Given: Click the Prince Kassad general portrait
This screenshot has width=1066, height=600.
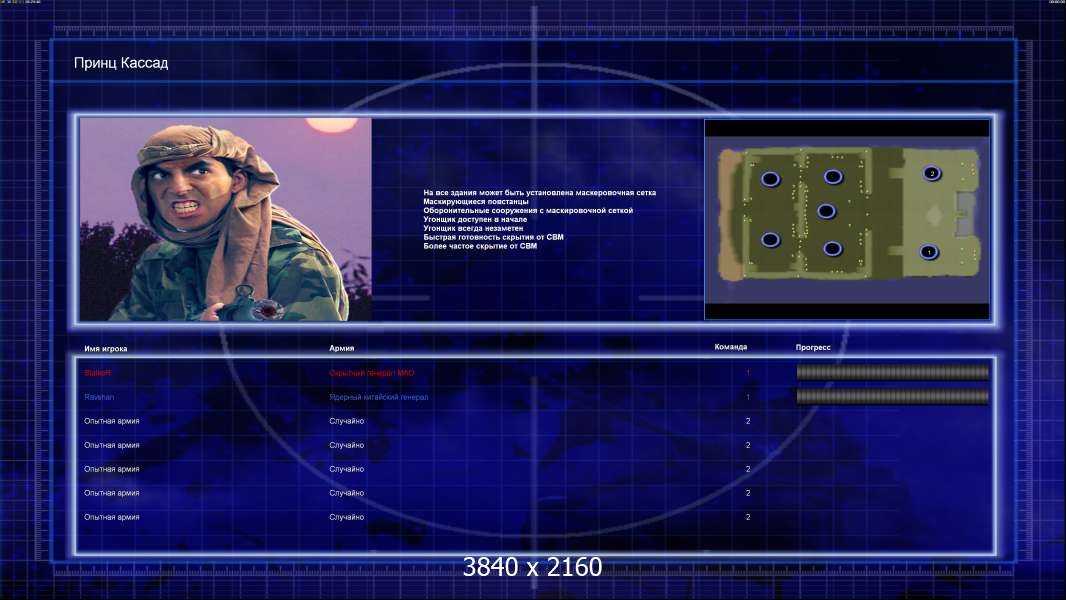Looking at the screenshot, I should (226, 219).
